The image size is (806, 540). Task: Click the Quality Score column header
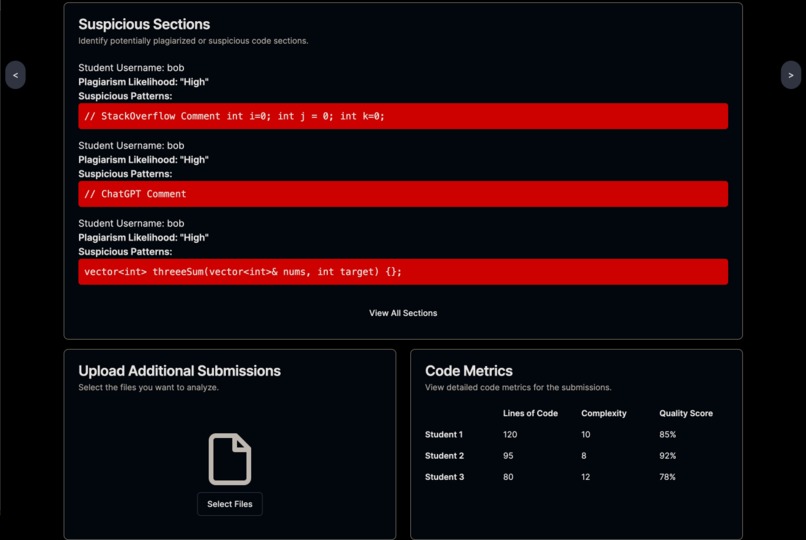[686, 413]
